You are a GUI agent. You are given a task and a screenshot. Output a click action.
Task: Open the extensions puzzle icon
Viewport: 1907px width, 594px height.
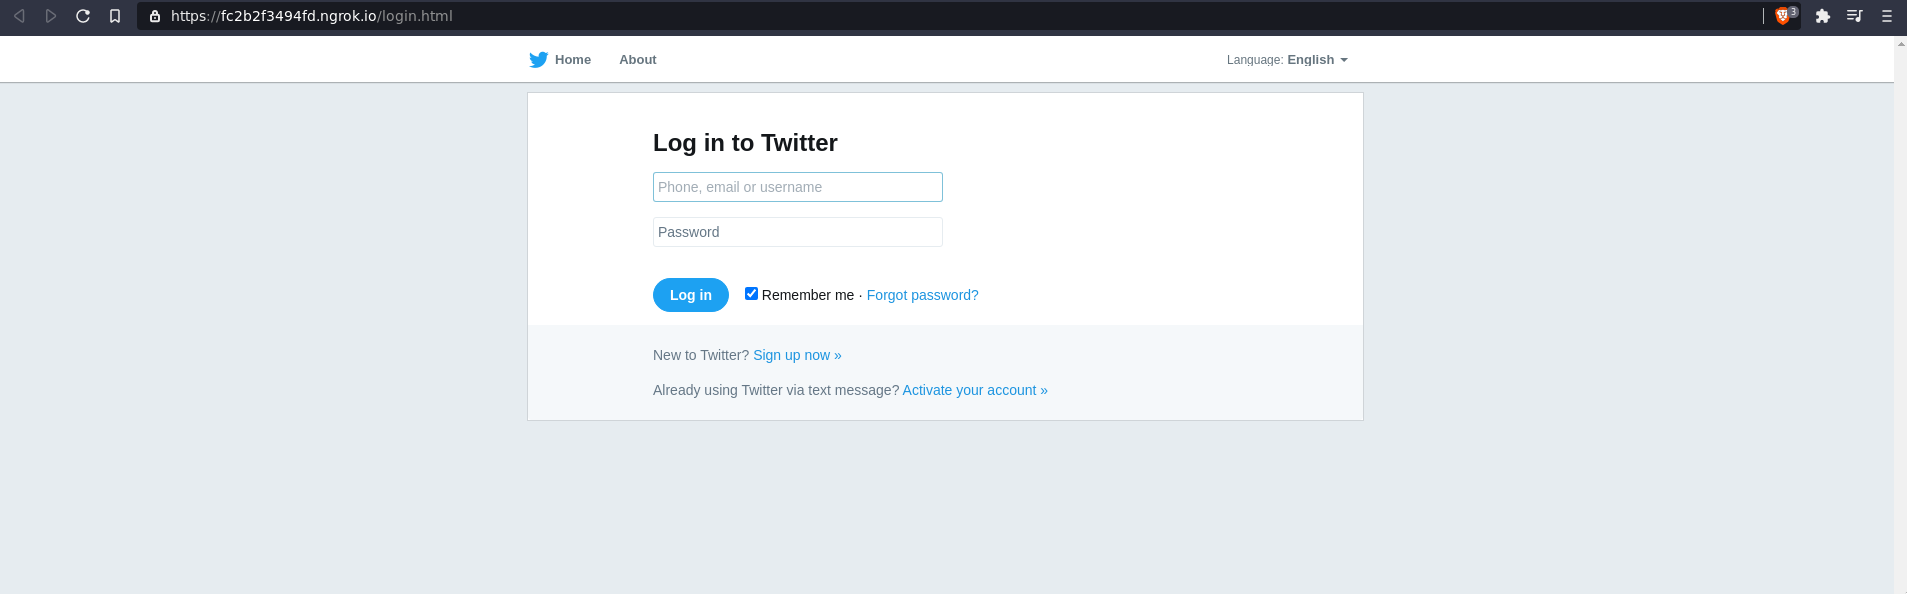(1823, 16)
